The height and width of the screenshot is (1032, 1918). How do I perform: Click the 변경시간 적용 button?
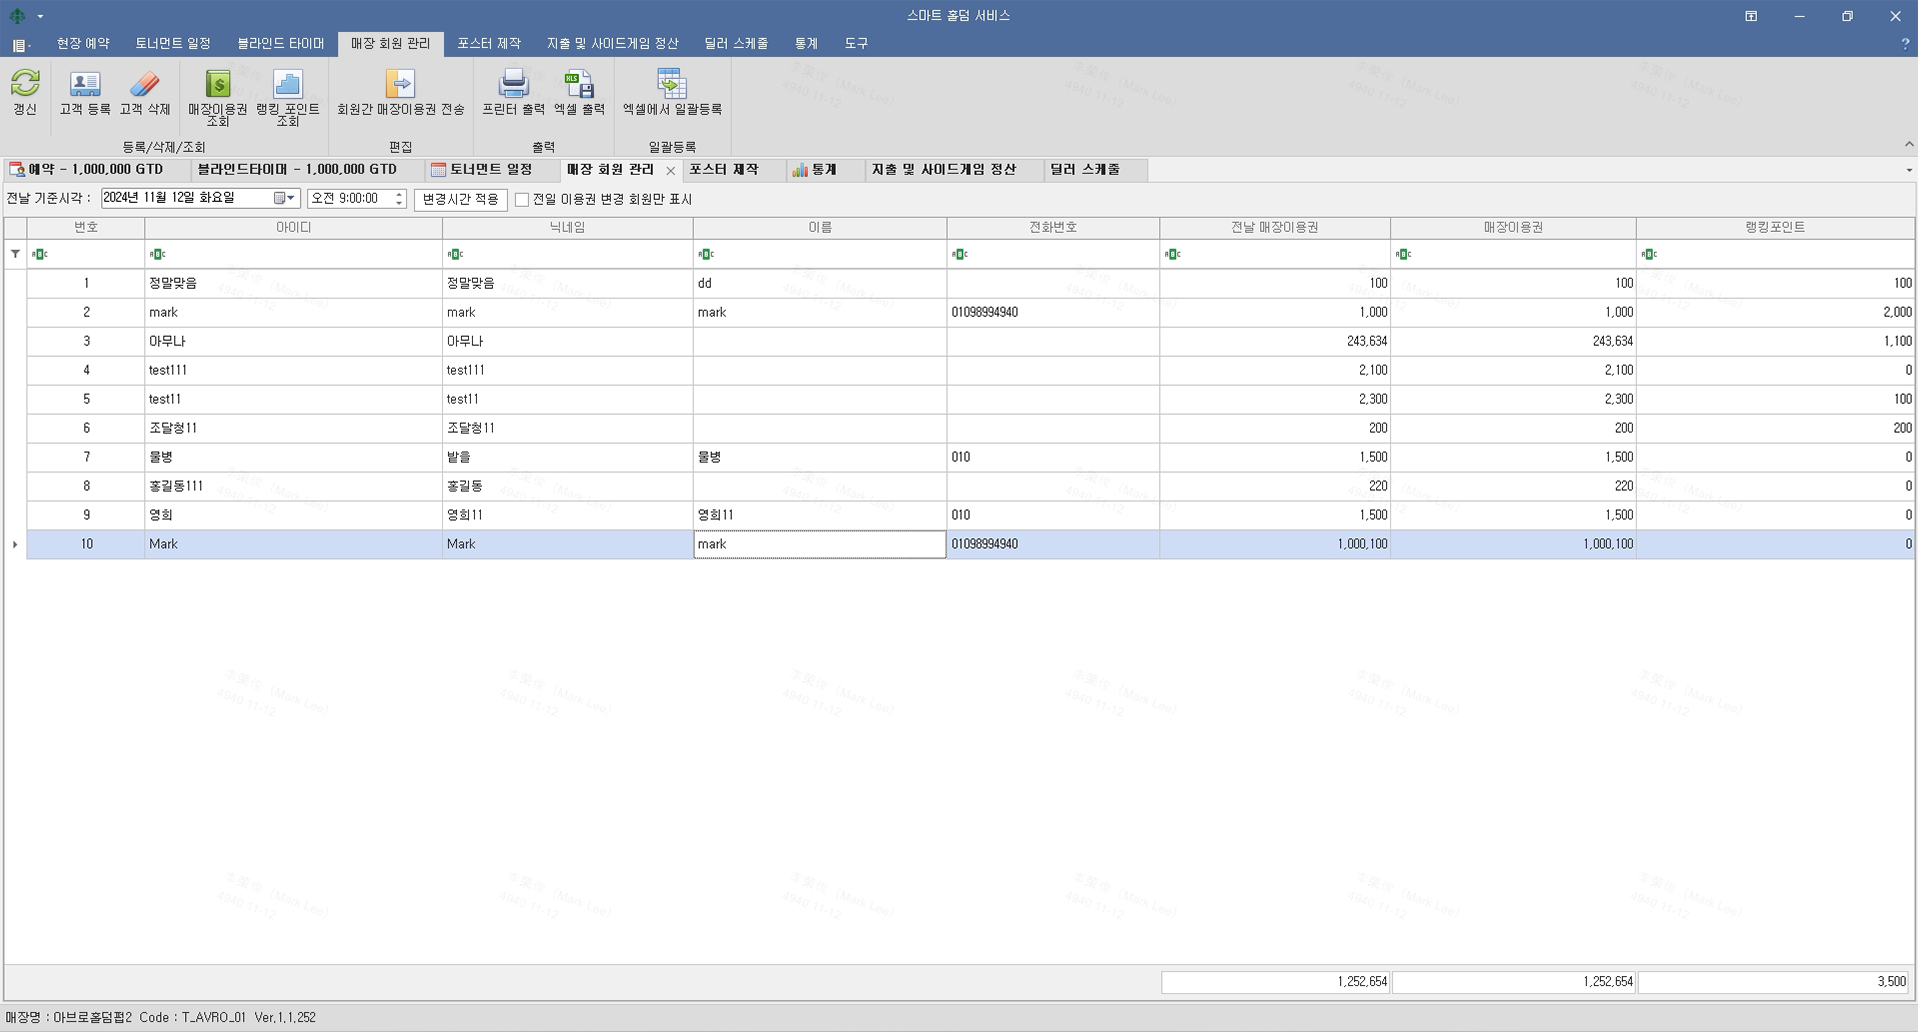(x=460, y=200)
